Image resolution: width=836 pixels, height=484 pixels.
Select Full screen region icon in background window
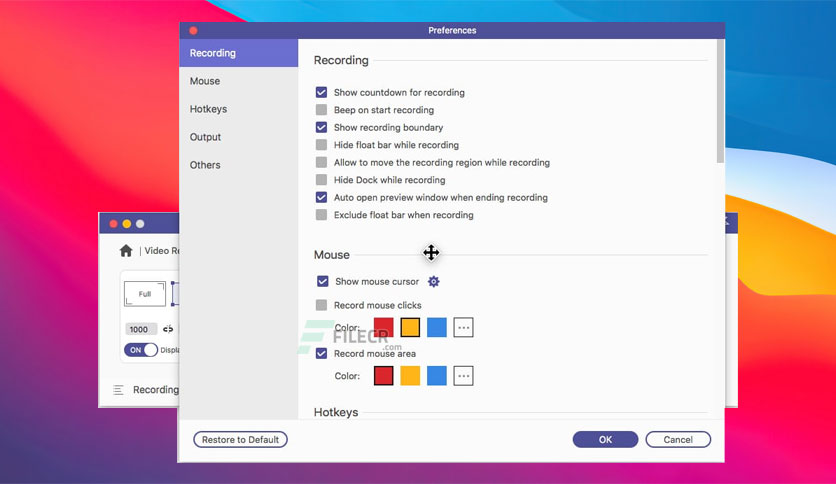click(145, 294)
